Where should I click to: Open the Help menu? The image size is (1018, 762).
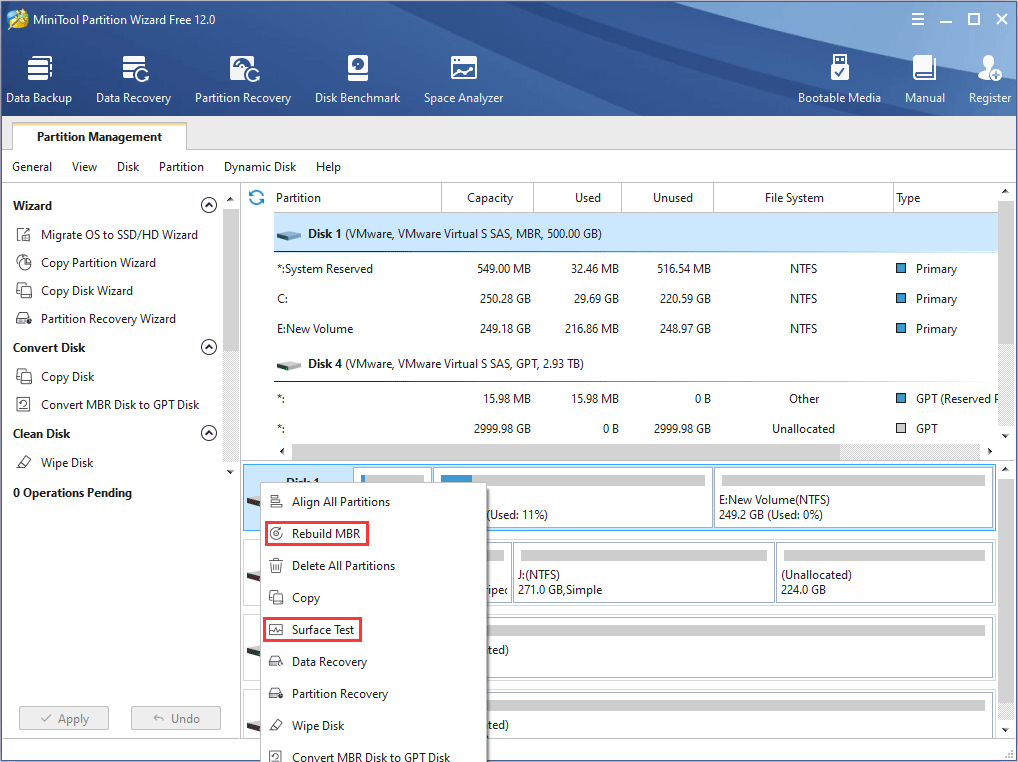(329, 167)
